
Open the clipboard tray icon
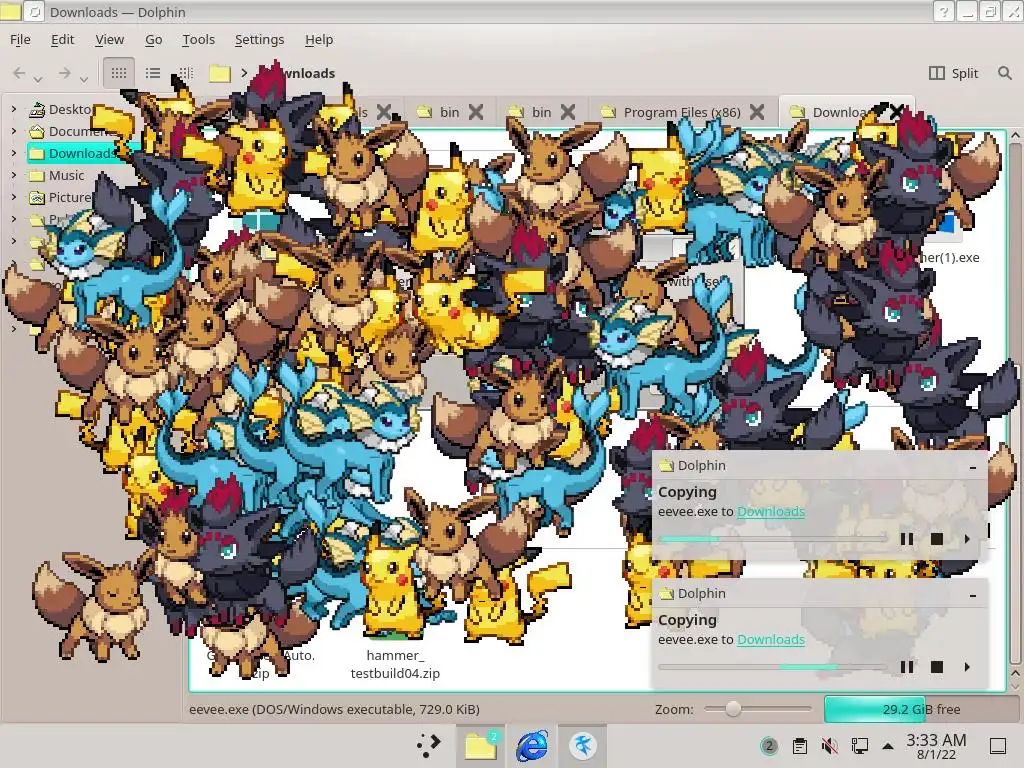(799, 745)
